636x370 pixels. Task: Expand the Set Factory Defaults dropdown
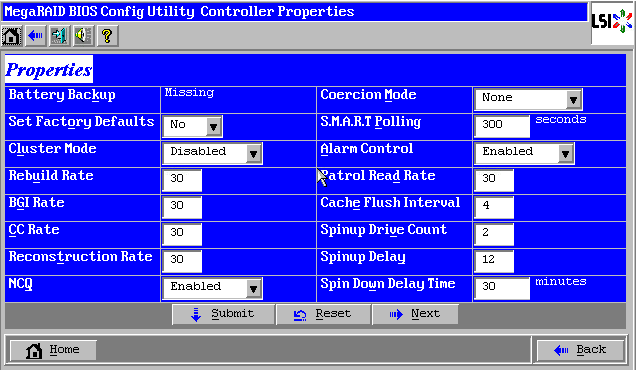click(x=192, y=126)
